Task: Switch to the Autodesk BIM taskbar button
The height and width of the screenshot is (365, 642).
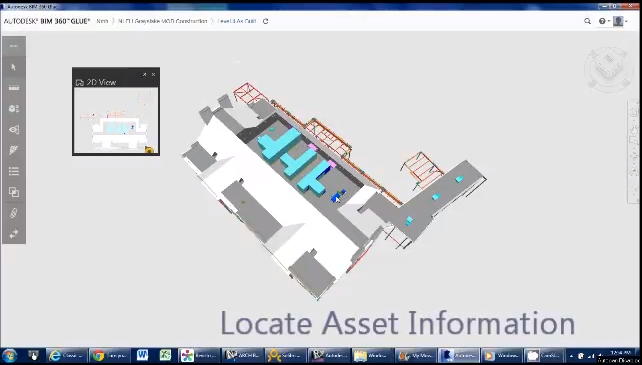Action: point(459,356)
